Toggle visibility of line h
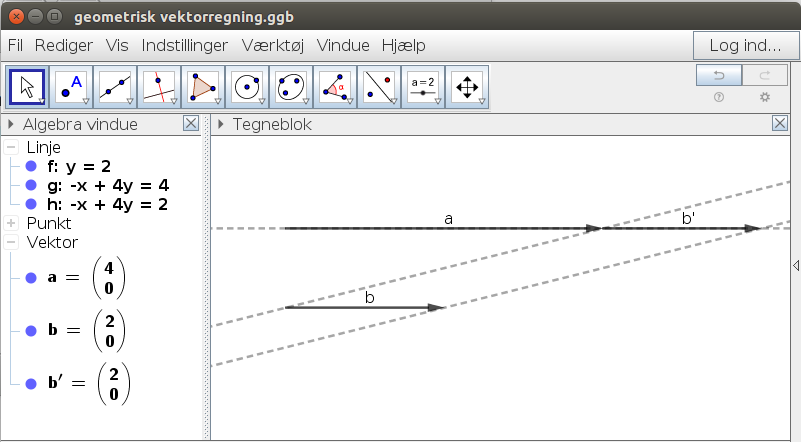This screenshot has width=801, height=442. pyautogui.click(x=31, y=204)
